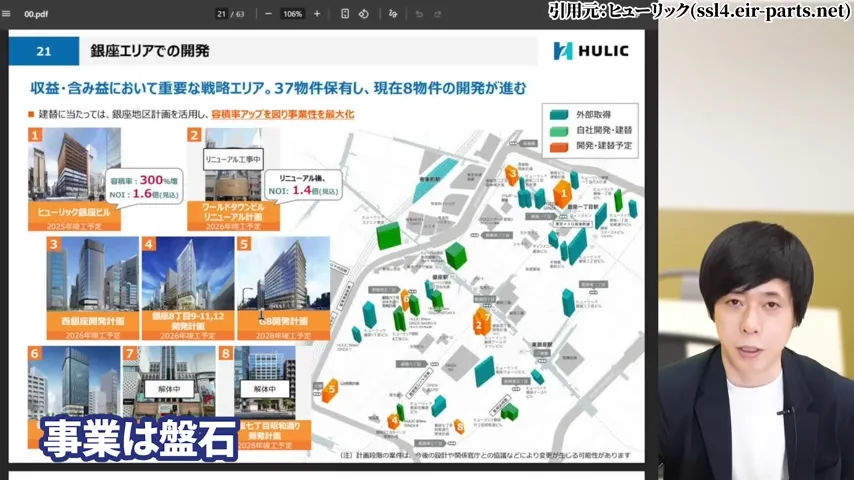Image resolution: width=854 pixels, height=480 pixels.
Task: Click the HULIC logo on the slide
Action: 591,51
